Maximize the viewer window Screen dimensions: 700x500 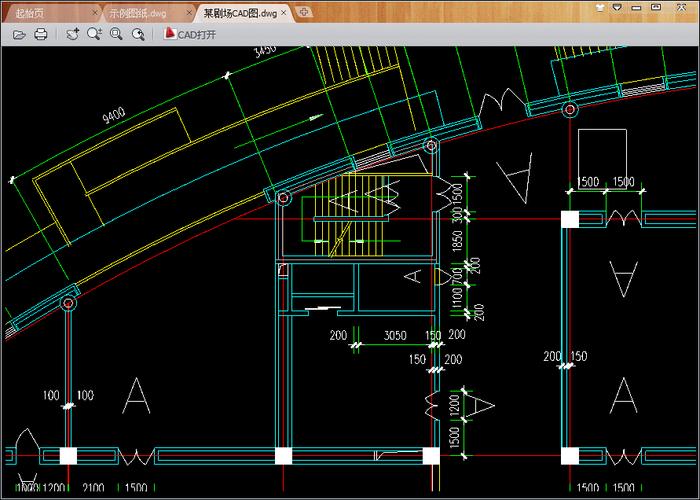pyautogui.click(x=655, y=8)
